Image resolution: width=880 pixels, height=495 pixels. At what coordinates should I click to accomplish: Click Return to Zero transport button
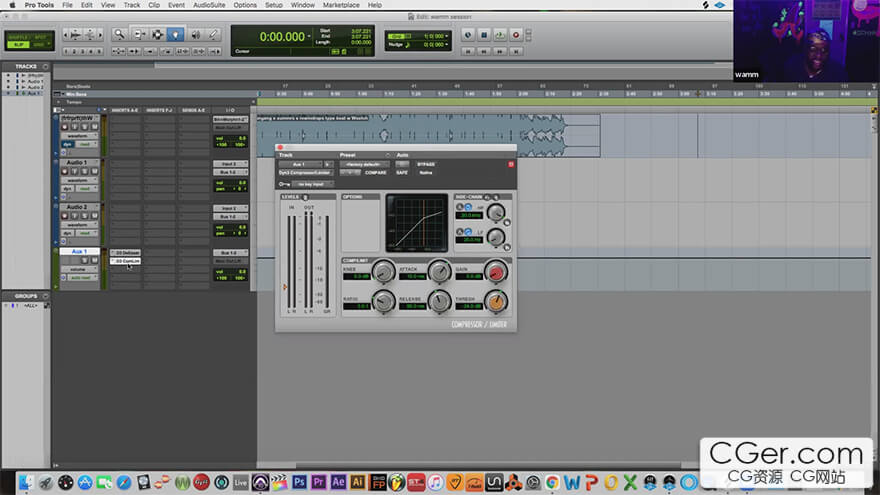(x=468, y=51)
